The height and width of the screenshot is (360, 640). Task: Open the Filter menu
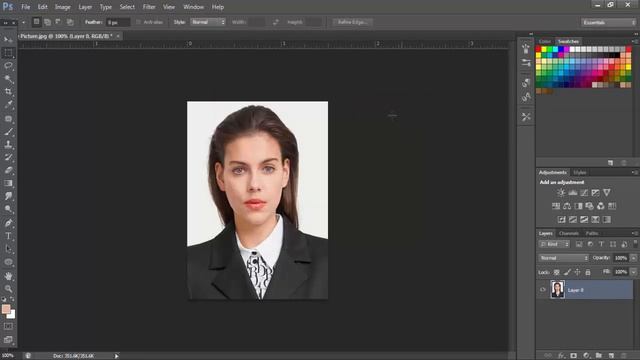point(149,7)
